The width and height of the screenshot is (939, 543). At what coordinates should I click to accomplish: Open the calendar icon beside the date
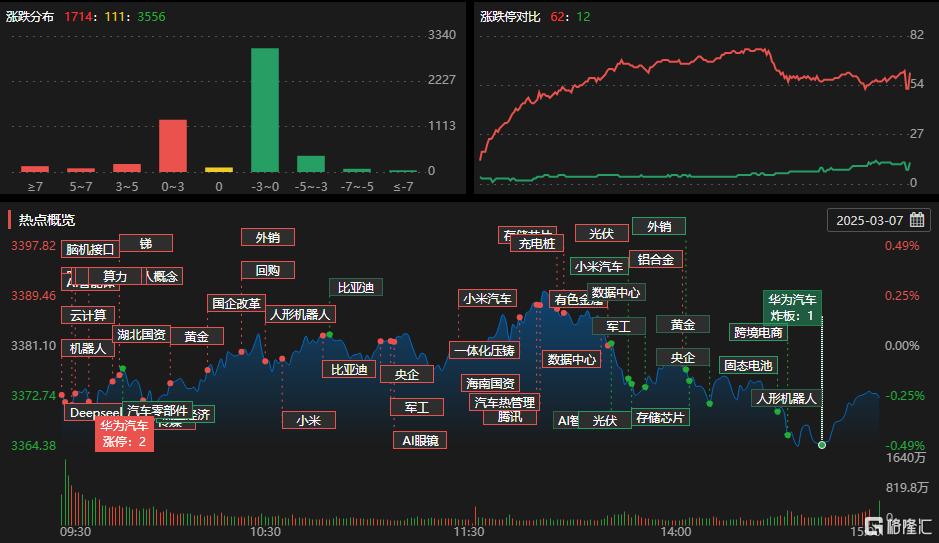[x=916, y=220]
